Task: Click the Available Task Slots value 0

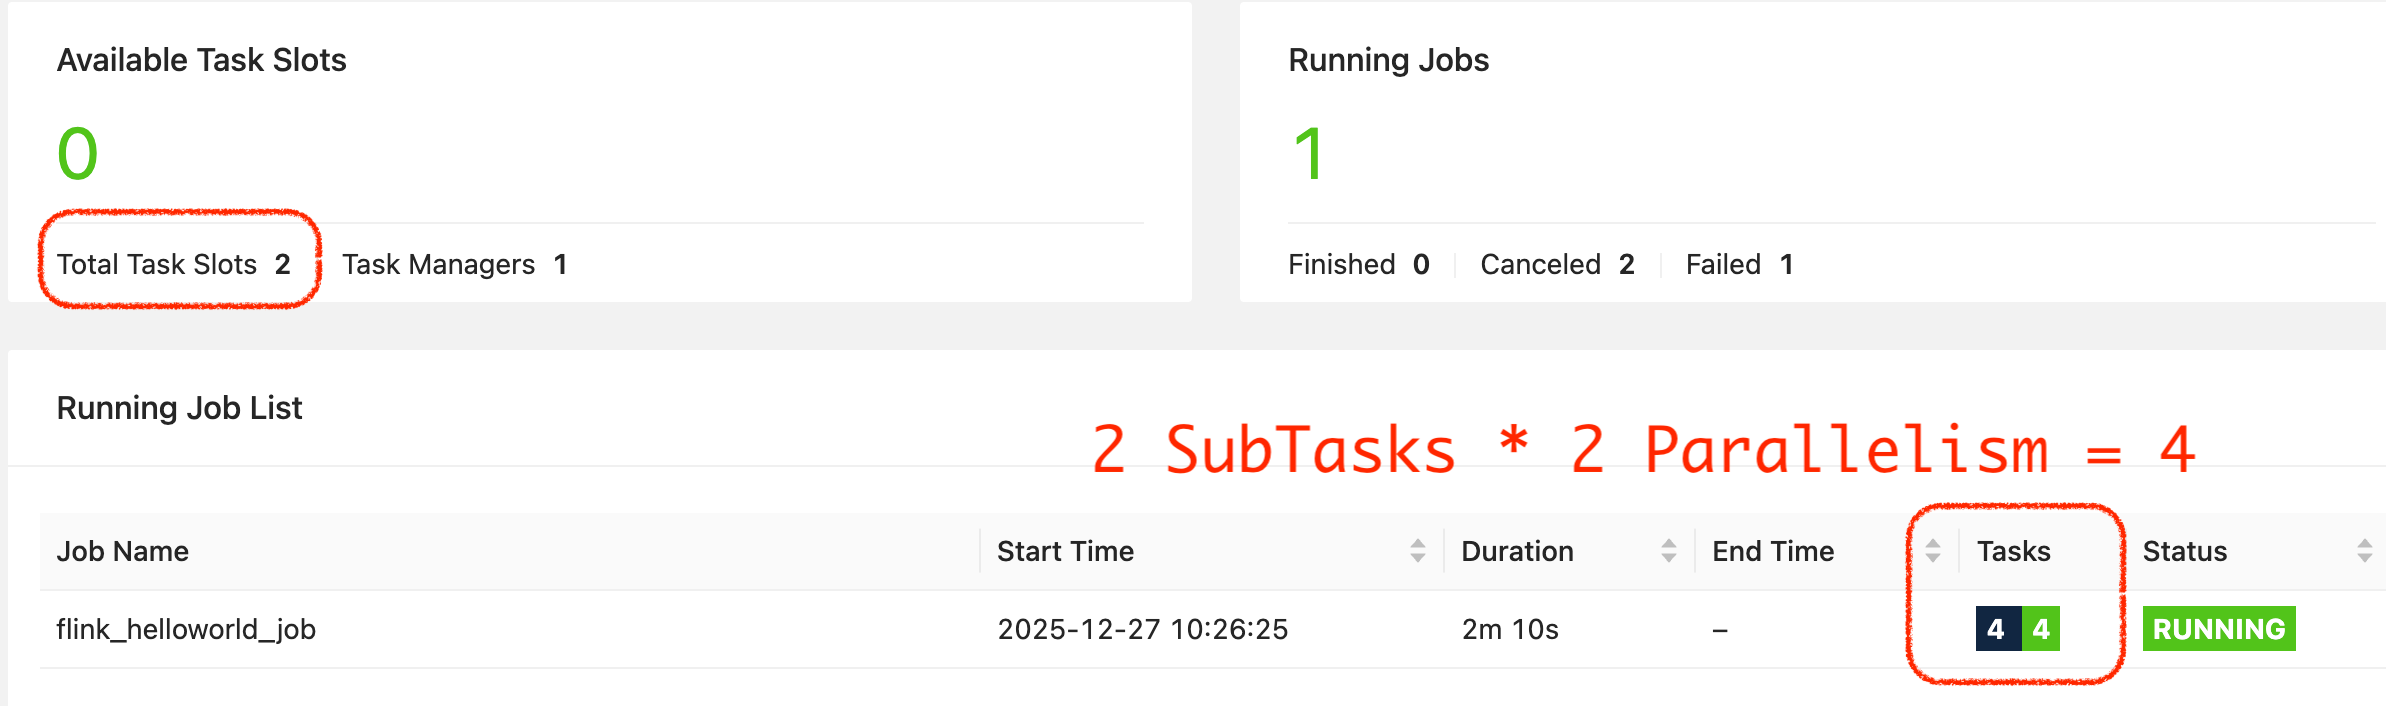Action: 78,155
